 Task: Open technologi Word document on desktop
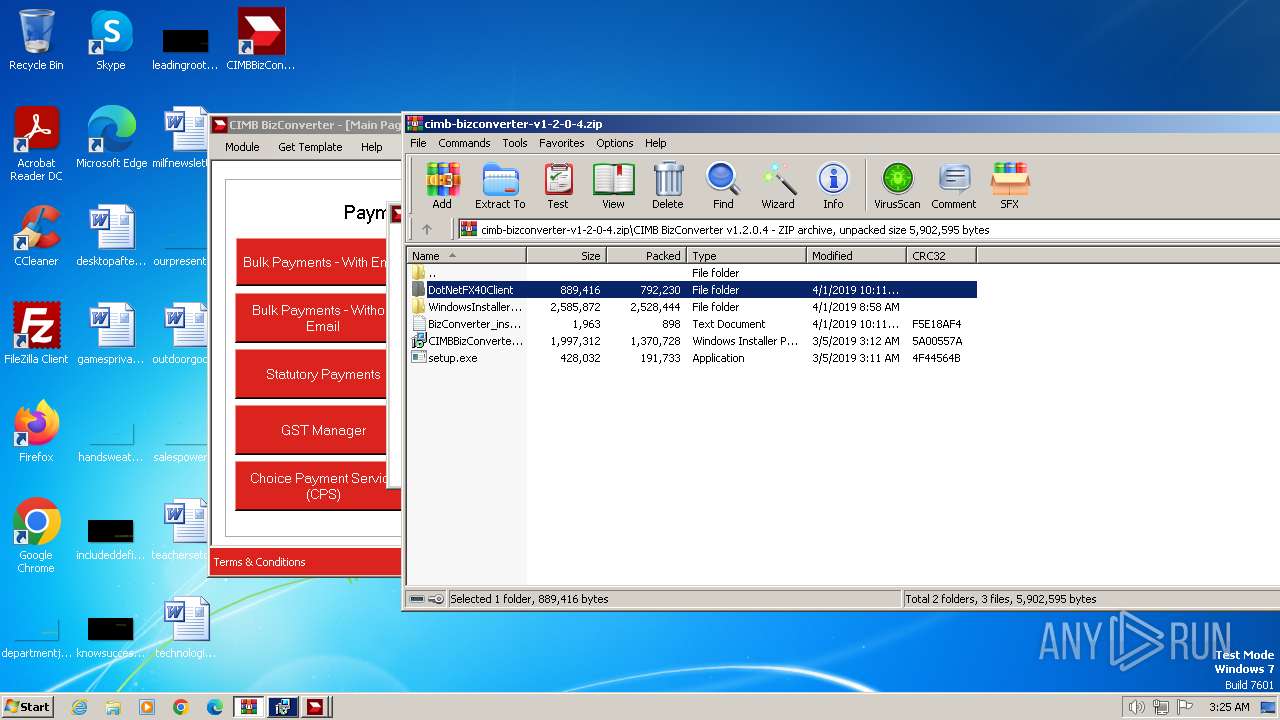click(185, 628)
